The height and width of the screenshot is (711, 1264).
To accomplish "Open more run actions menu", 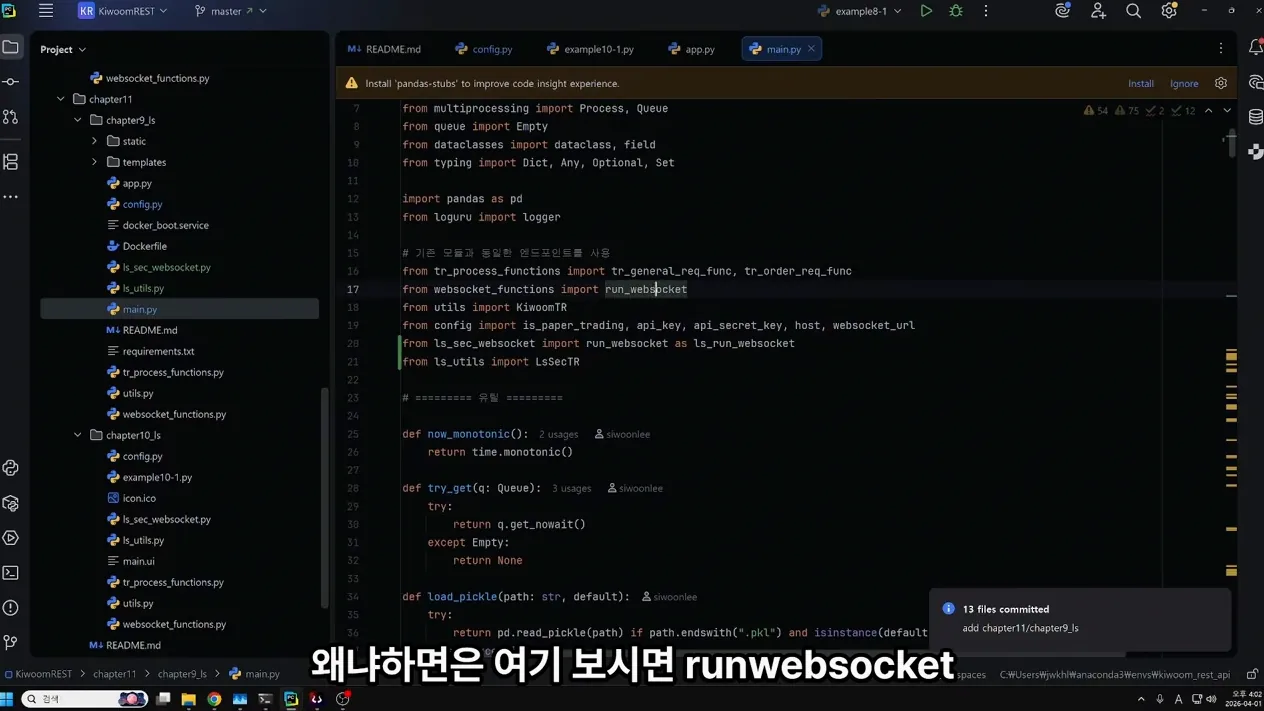I will tap(986, 11).
